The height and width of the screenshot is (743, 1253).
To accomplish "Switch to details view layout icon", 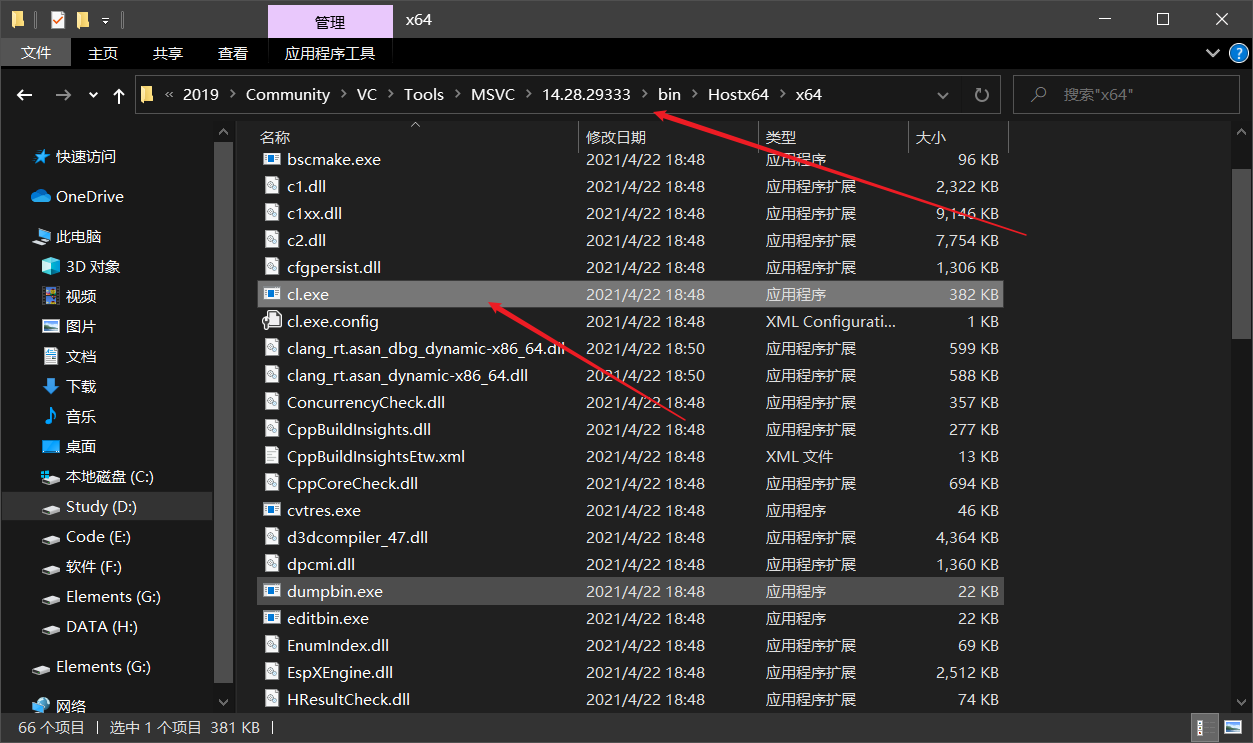I will pos(1205,727).
